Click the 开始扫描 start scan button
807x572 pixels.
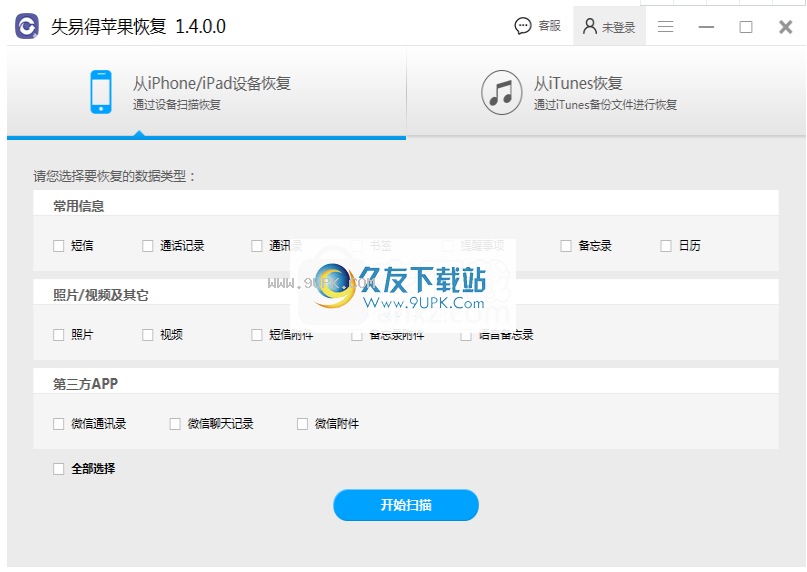tap(406, 505)
